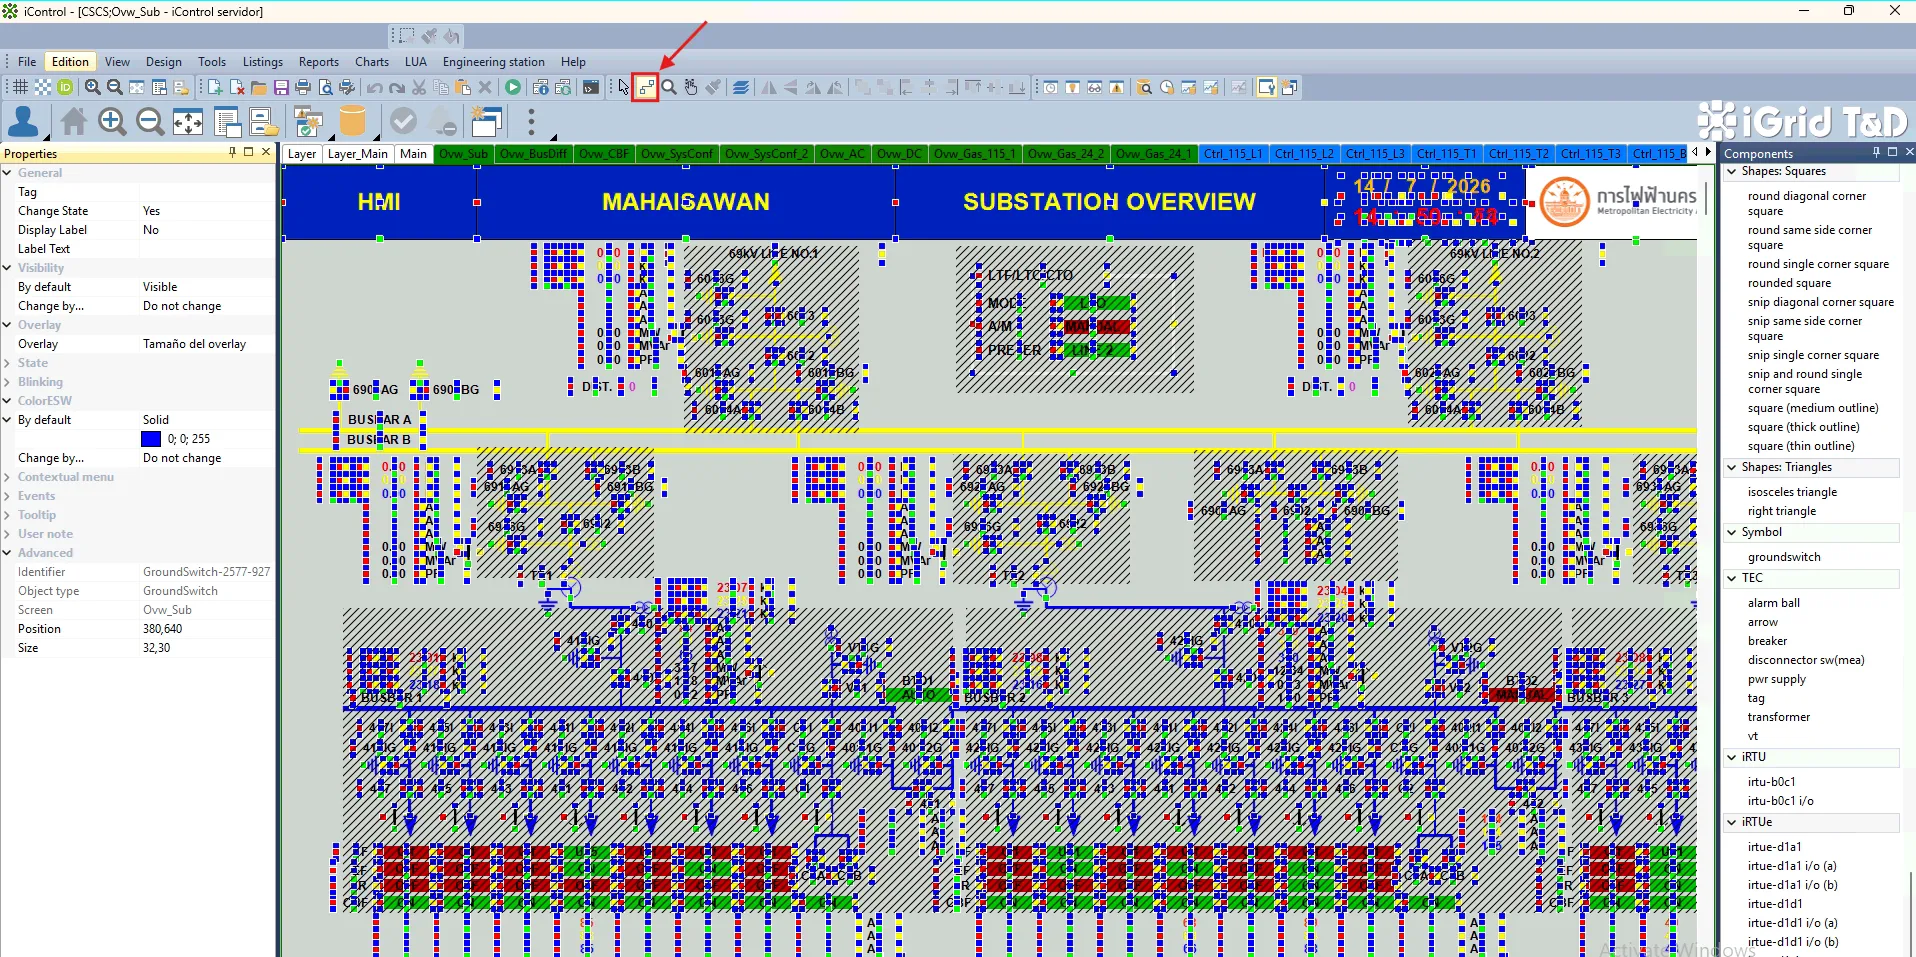Open the eyeglasses window icon
Image resolution: width=1916 pixels, height=957 pixels.
pos(1095,88)
